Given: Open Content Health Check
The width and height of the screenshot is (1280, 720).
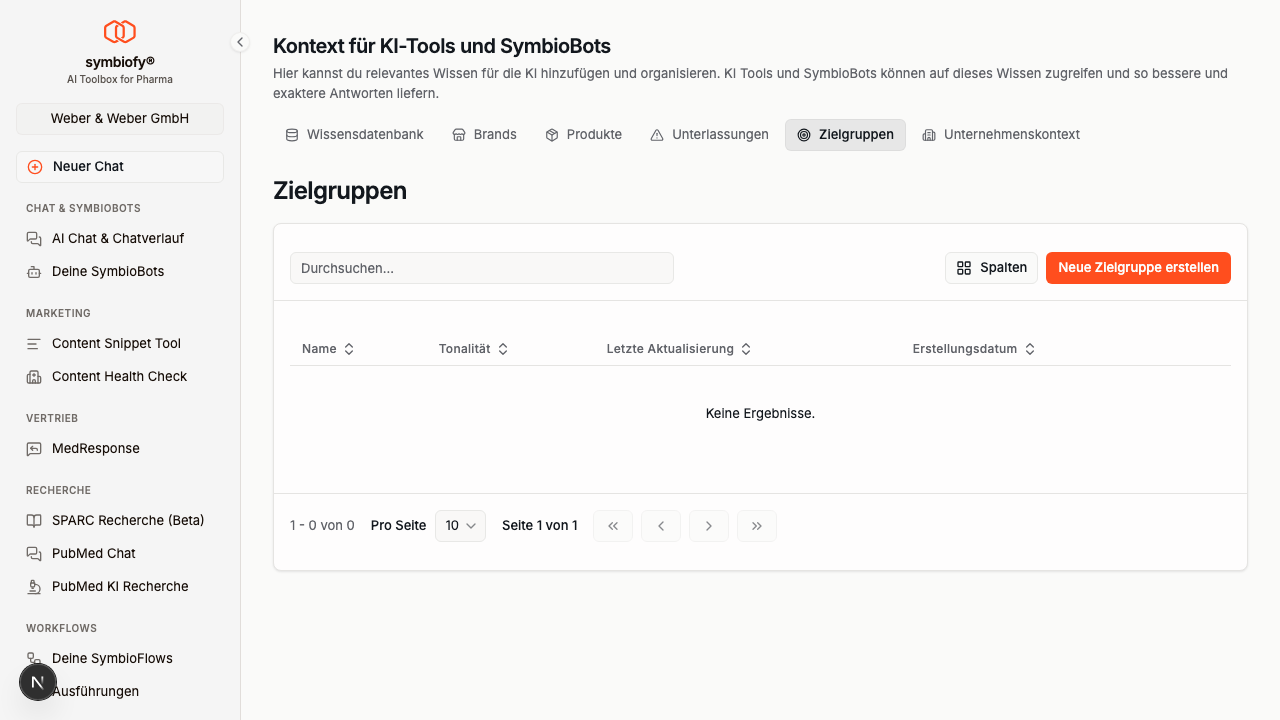Looking at the screenshot, I should (119, 377).
